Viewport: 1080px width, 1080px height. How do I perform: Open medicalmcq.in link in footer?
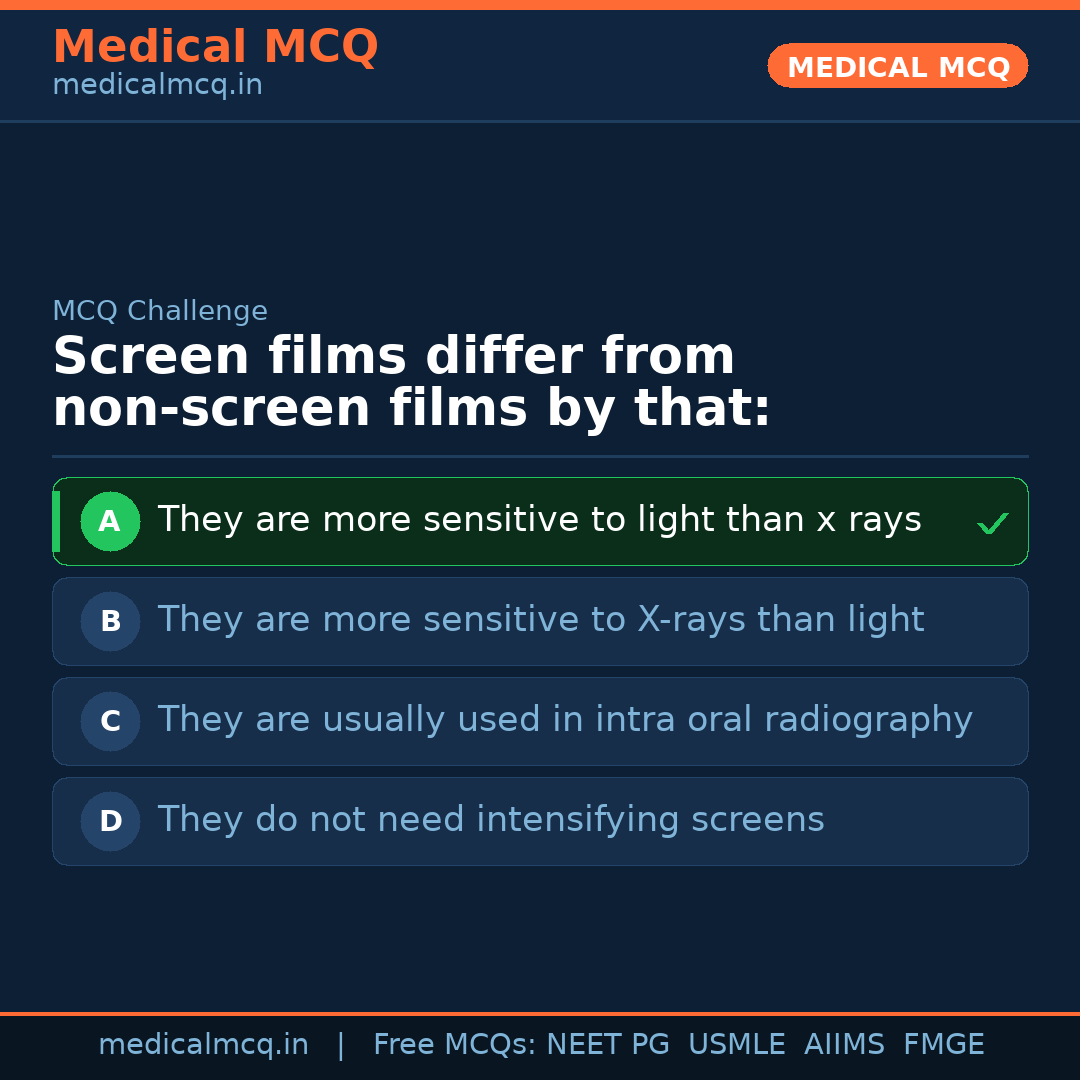point(203,1045)
